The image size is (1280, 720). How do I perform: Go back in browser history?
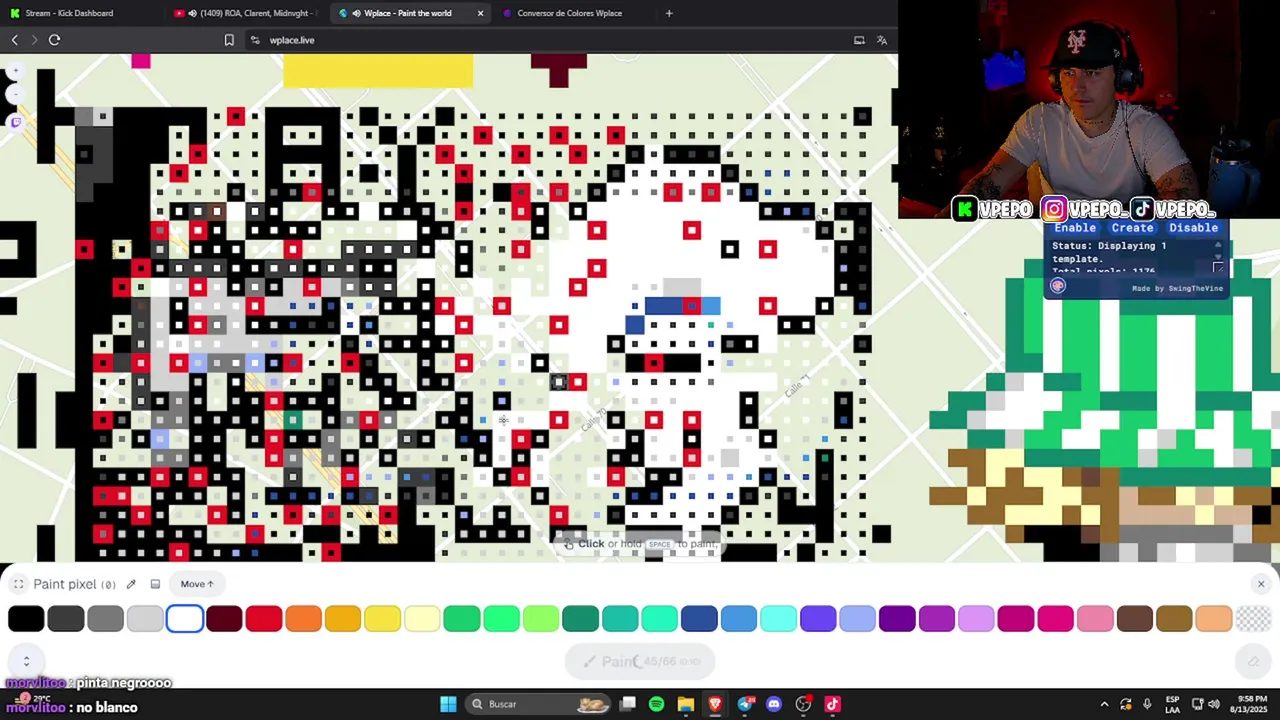[x=14, y=40]
